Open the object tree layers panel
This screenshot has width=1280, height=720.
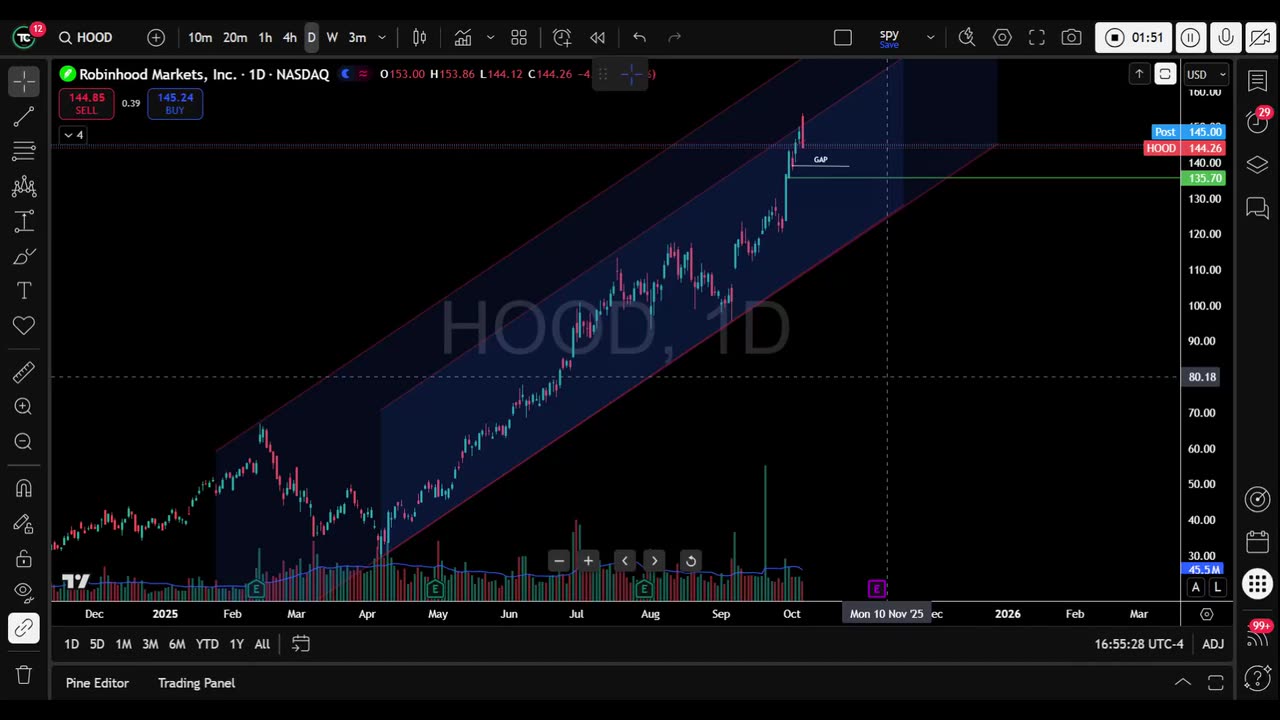click(1258, 165)
